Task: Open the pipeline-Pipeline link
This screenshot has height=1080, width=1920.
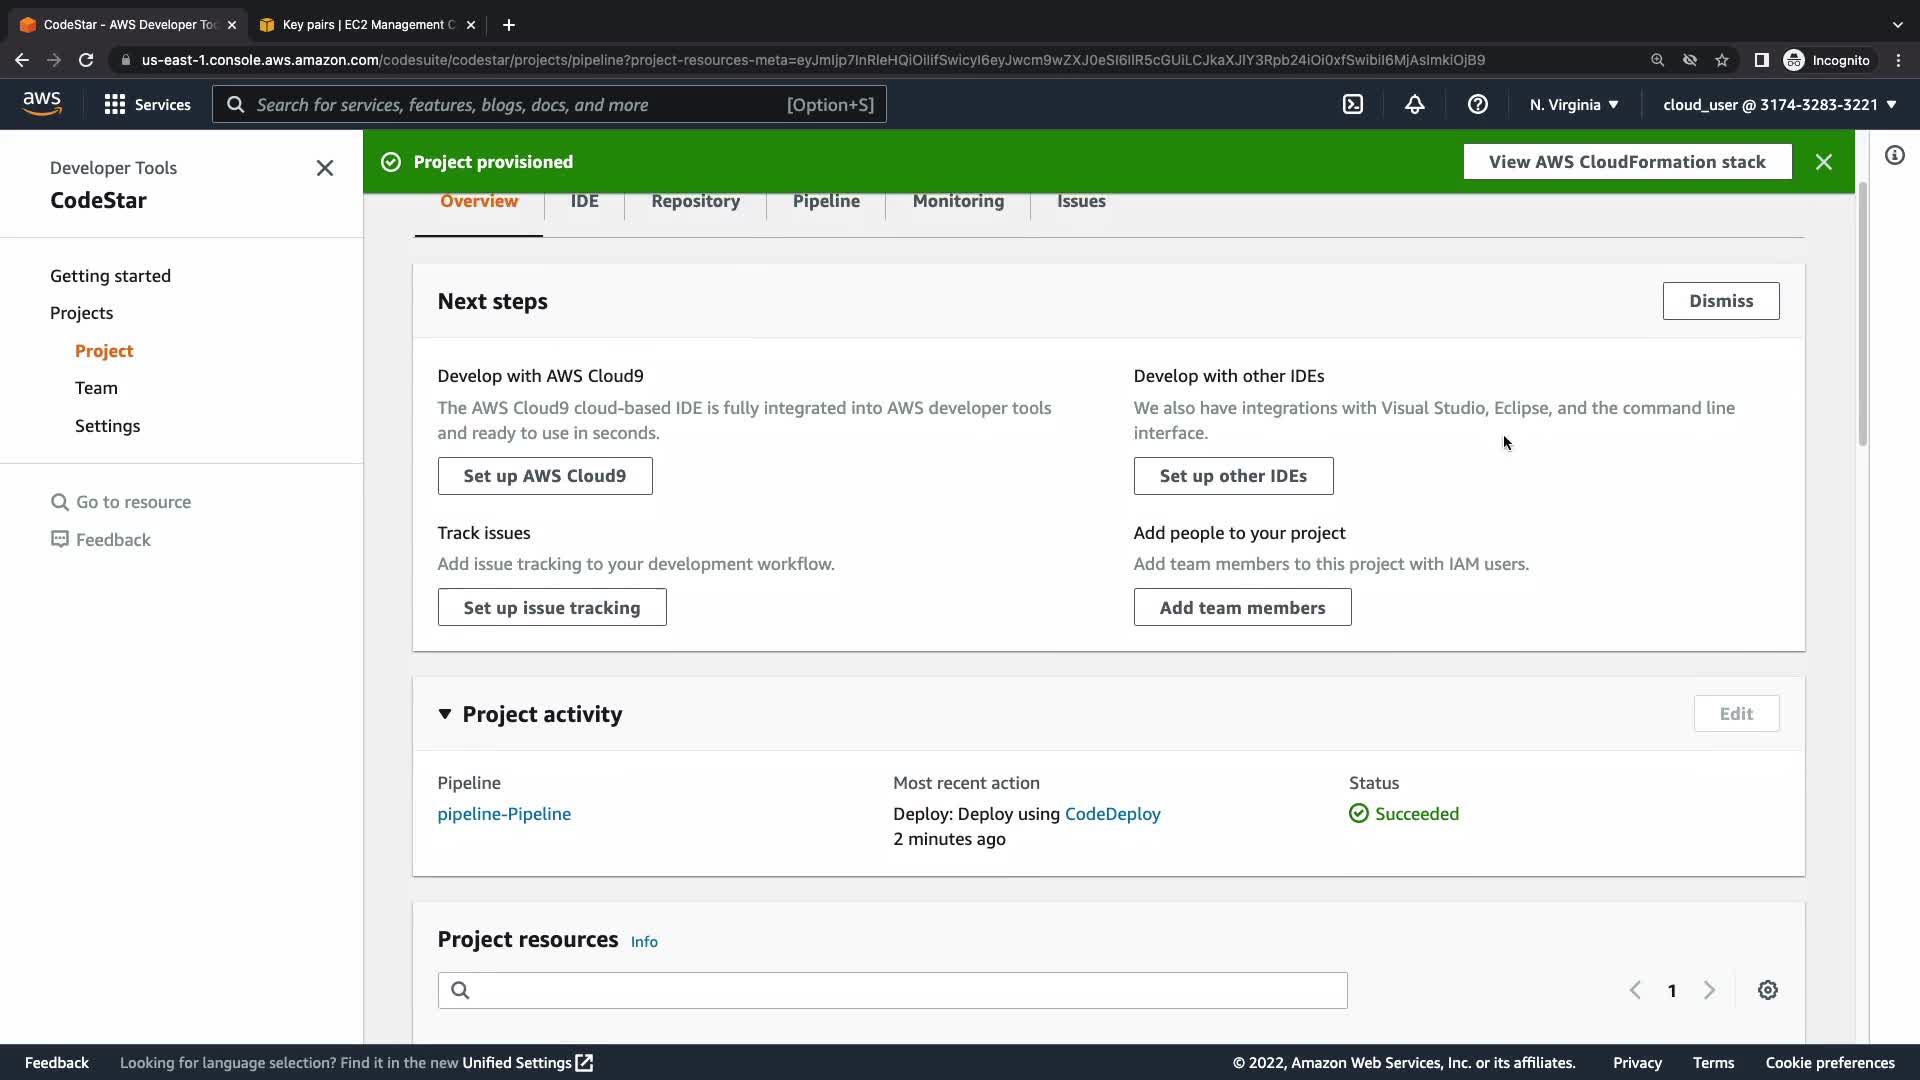Action: pyautogui.click(x=504, y=814)
